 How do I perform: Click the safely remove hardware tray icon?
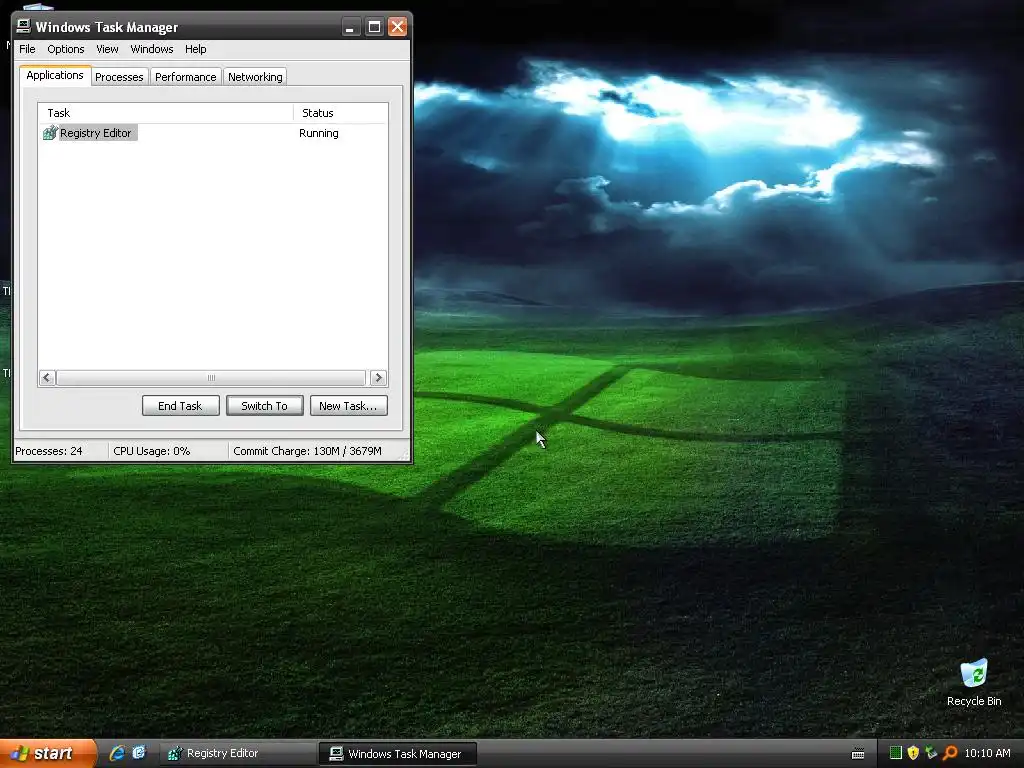pyautogui.click(x=931, y=753)
